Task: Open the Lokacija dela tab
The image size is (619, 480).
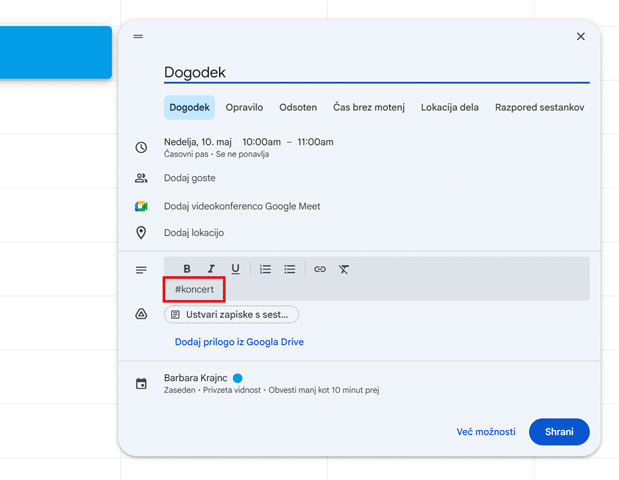Action: [x=450, y=107]
